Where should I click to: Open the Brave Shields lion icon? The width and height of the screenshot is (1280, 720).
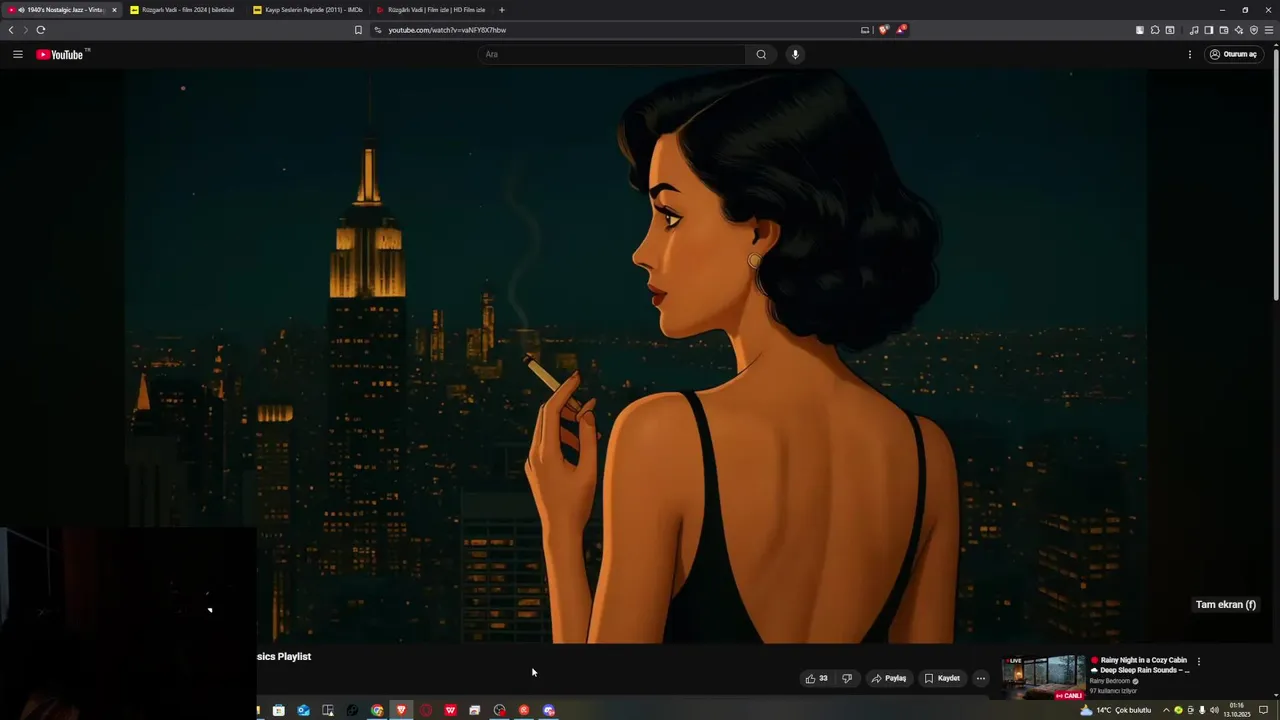883,30
